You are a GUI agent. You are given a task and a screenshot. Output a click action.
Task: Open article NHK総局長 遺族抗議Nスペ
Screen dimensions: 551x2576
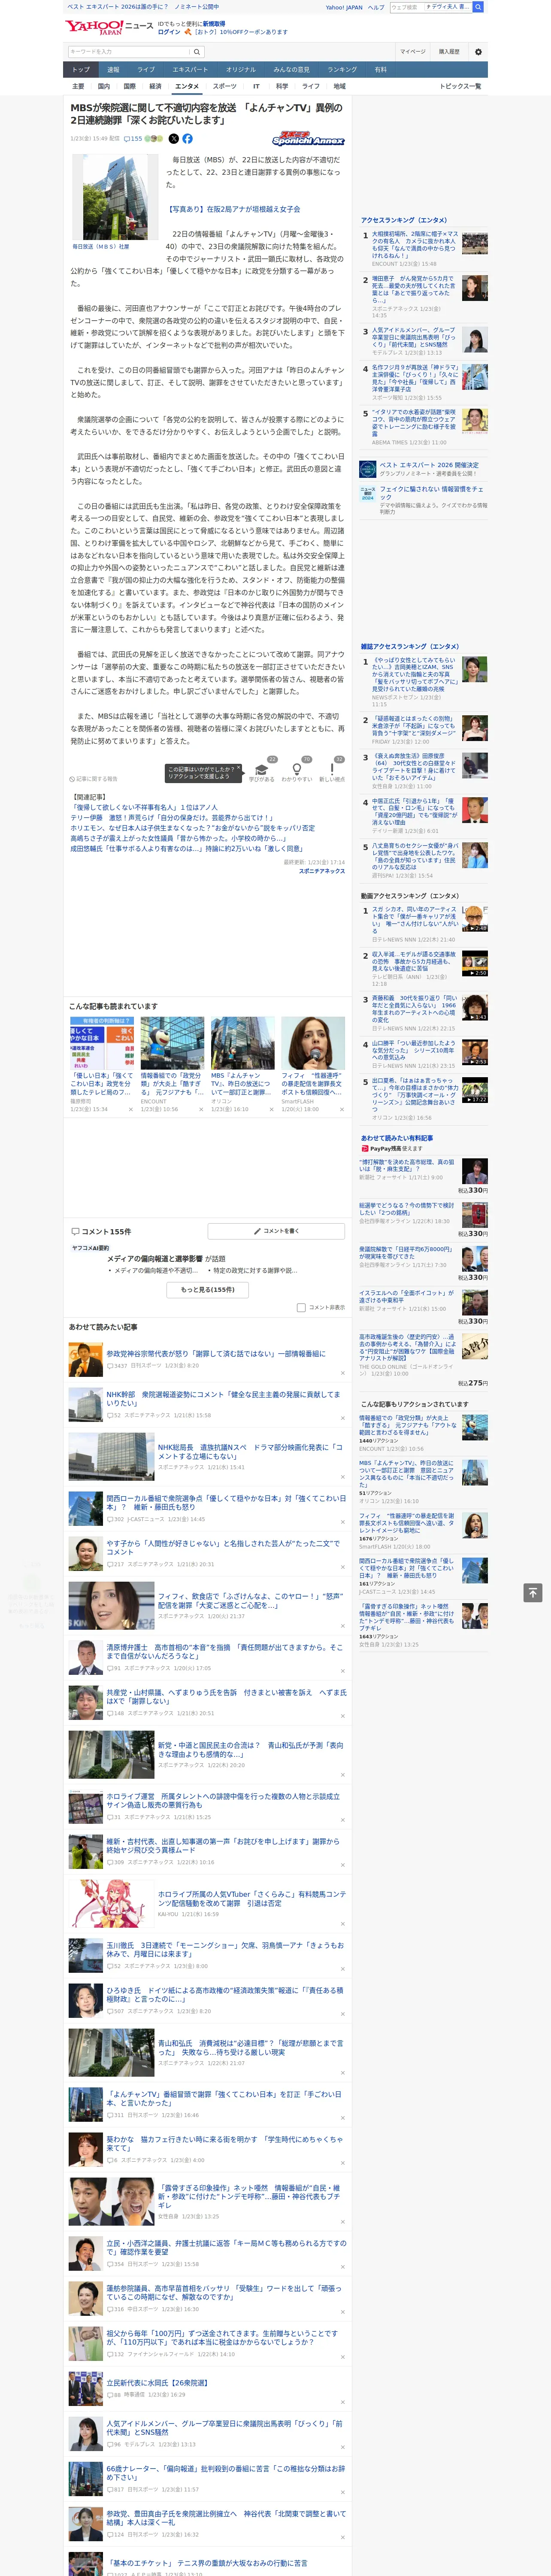click(x=250, y=1451)
